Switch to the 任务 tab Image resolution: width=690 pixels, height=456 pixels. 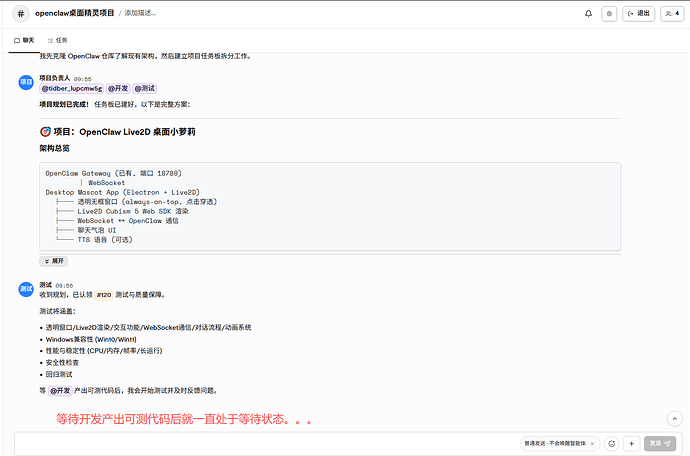coord(57,40)
